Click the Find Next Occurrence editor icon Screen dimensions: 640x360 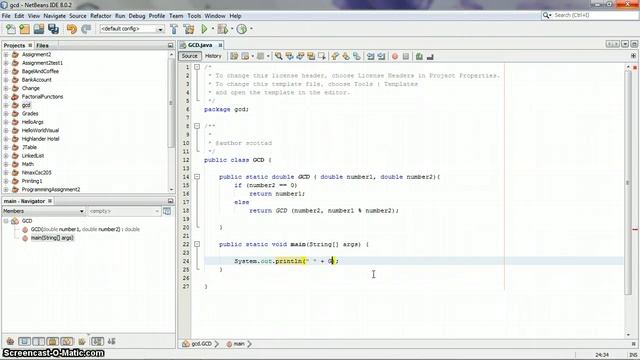[x=300, y=56]
